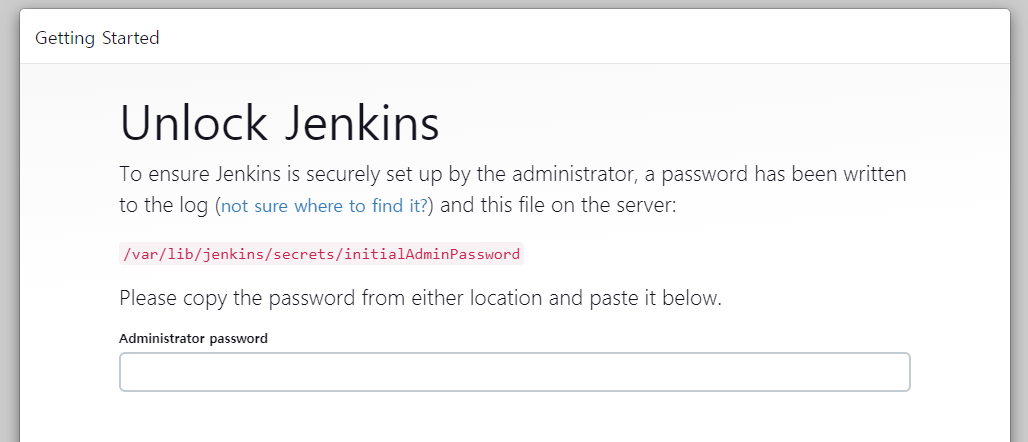
Task: Open the "not sure where to find it?" link
Action: 324,207
